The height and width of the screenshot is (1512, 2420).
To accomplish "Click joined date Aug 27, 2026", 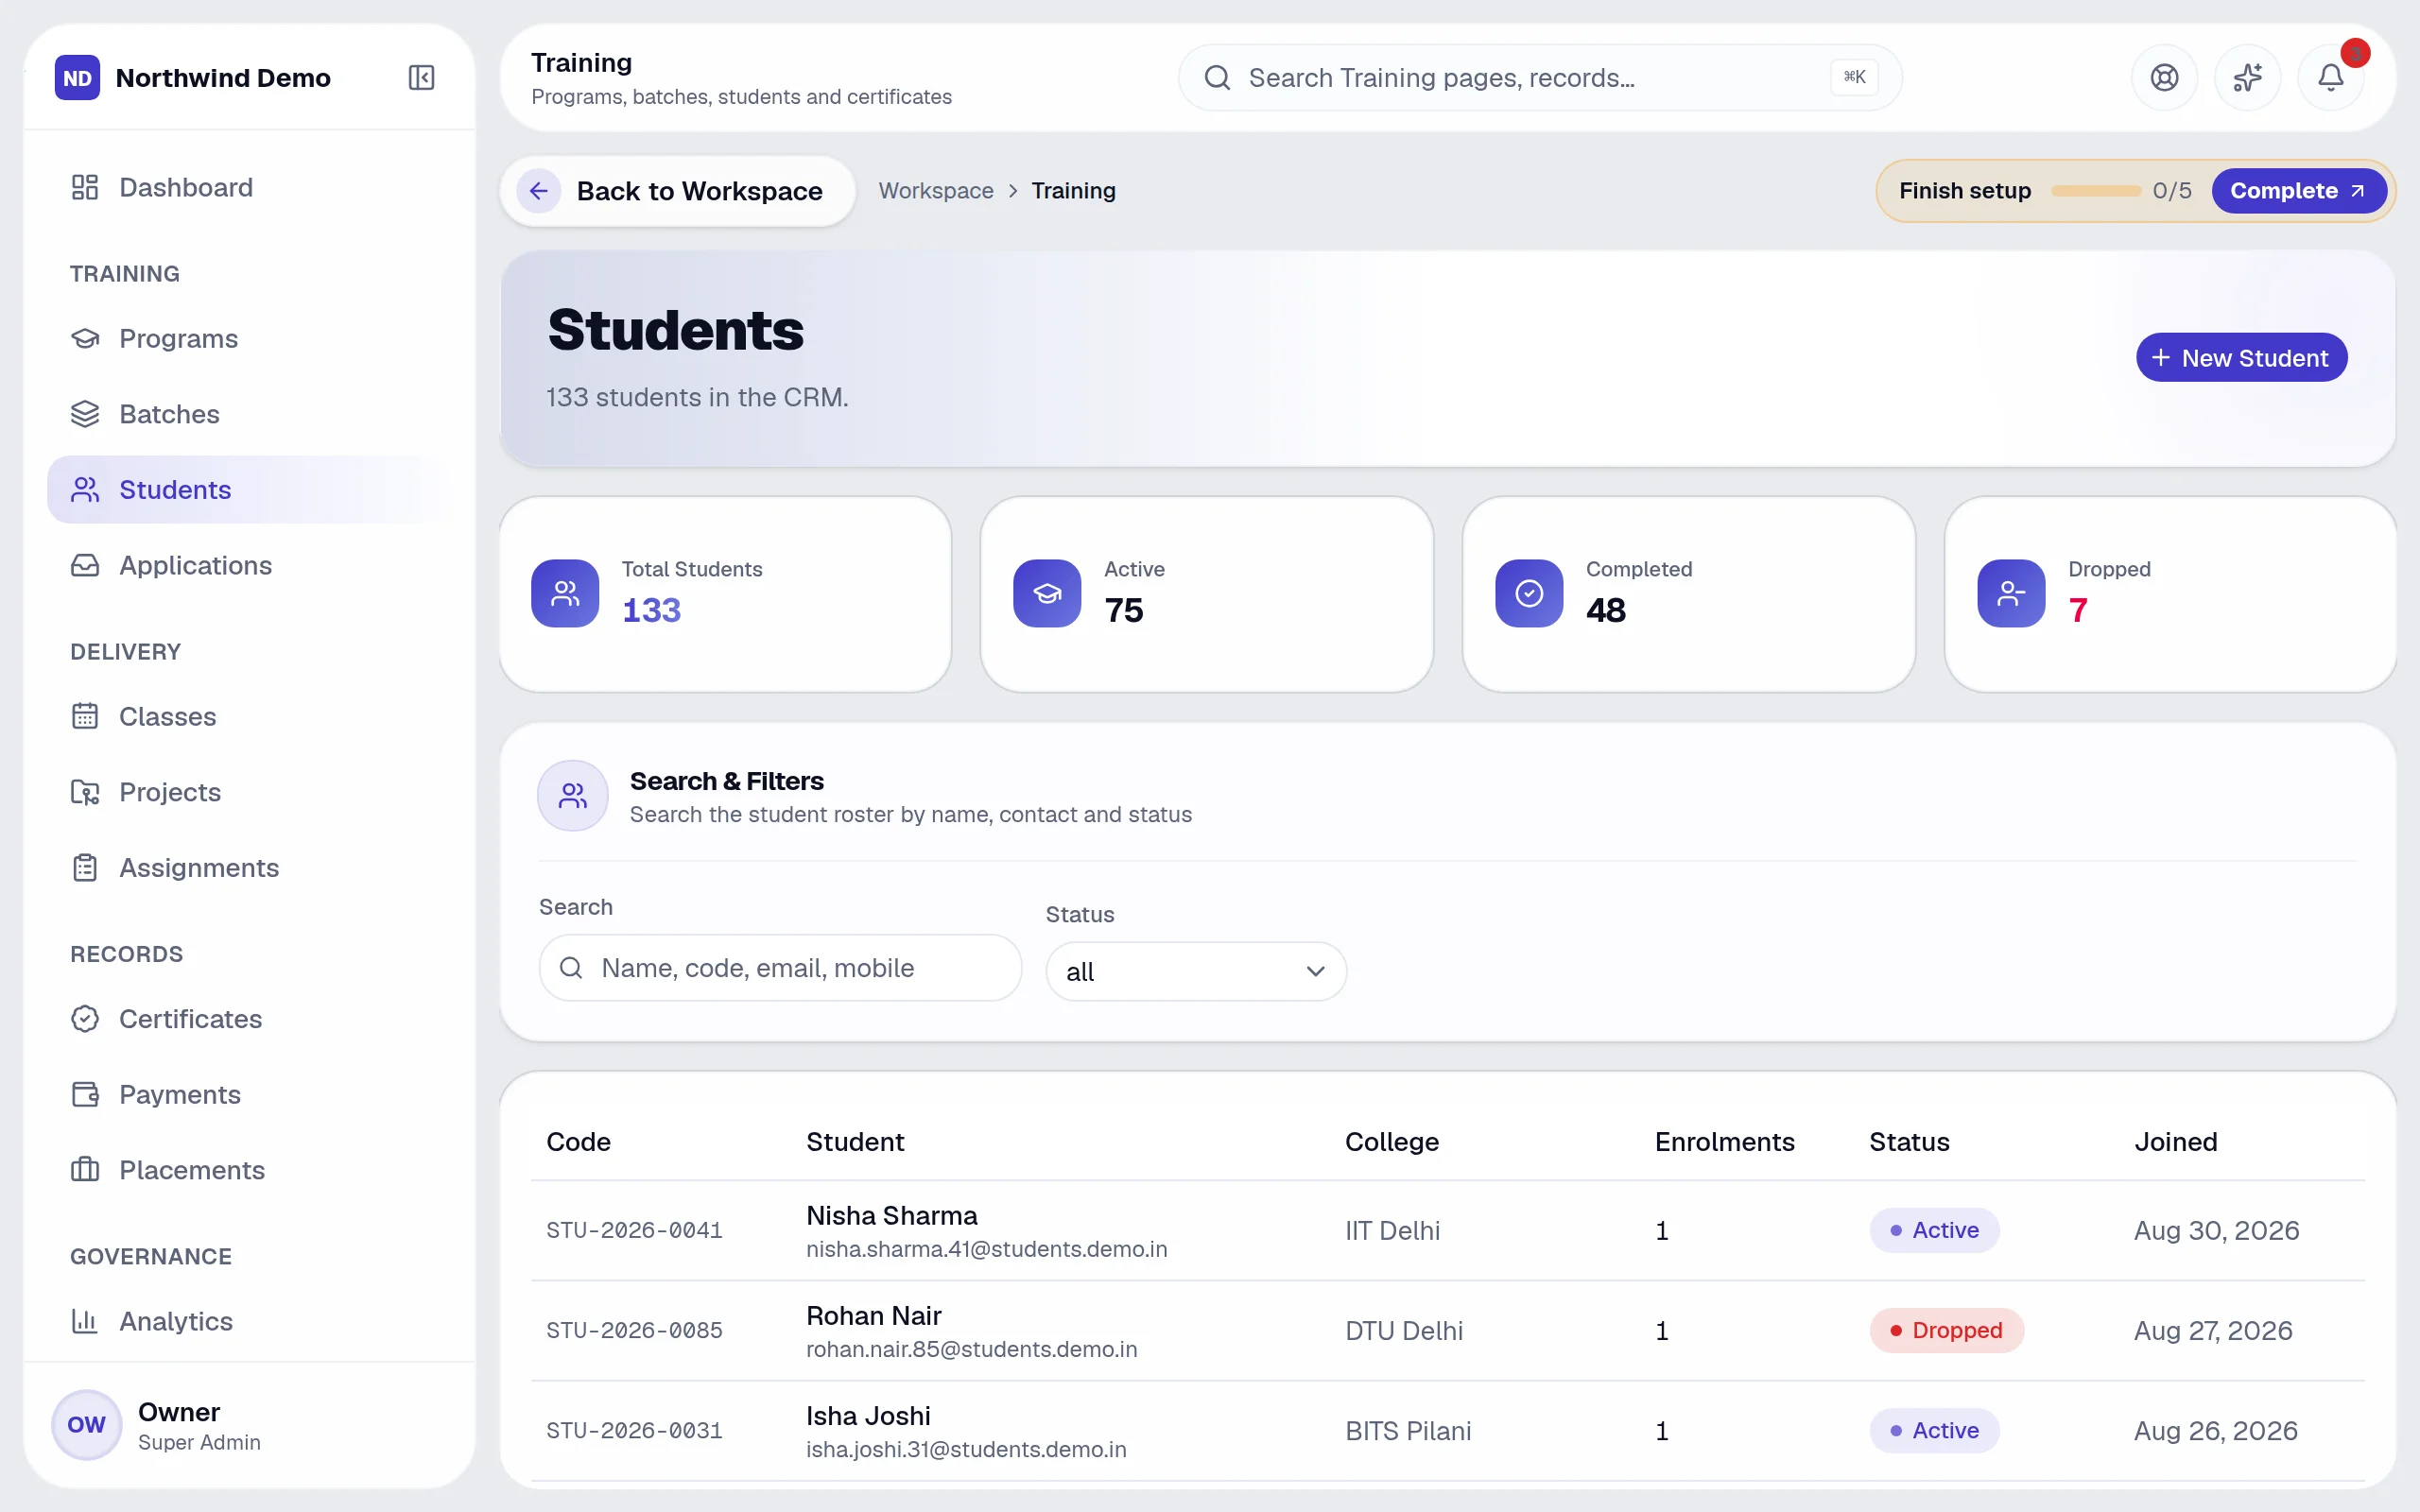I will [x=2213, y=1330].
